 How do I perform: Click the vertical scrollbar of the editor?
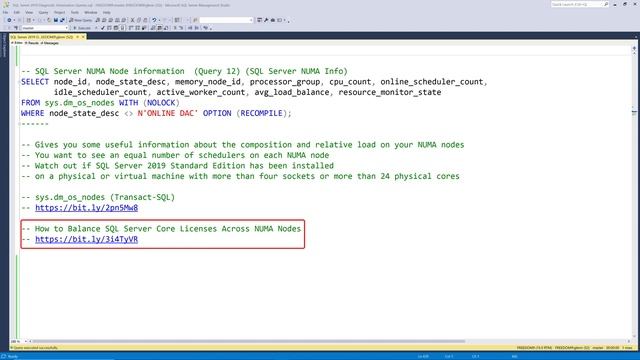pyautogui.click(x=634, y=192)
